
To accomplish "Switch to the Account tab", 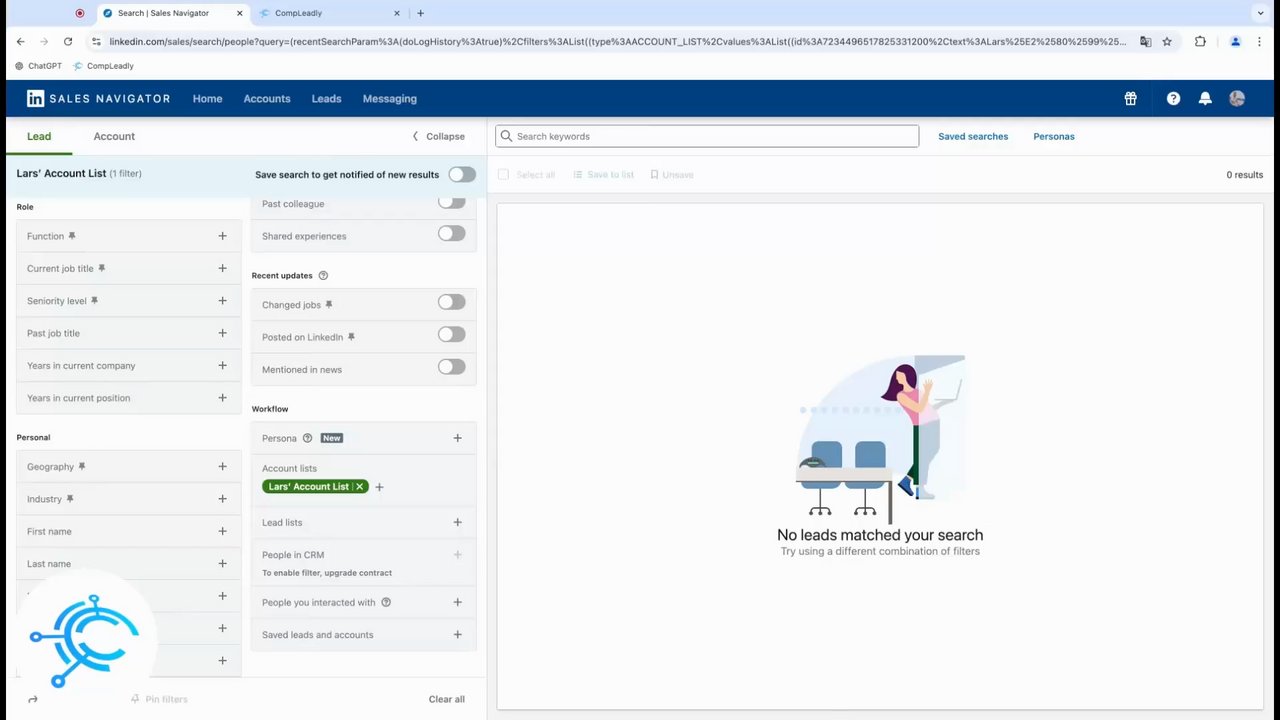I will click(x=114, y=136).
